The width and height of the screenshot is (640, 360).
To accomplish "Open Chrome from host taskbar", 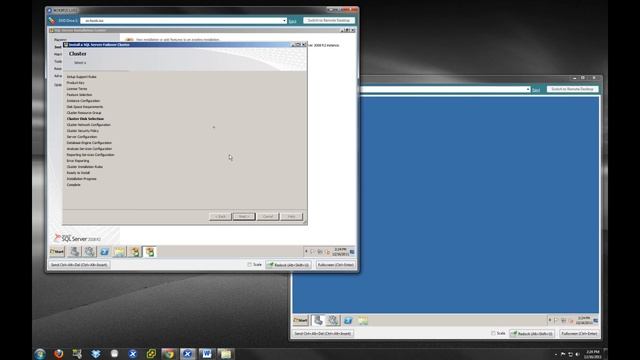I will pos(169,354).
